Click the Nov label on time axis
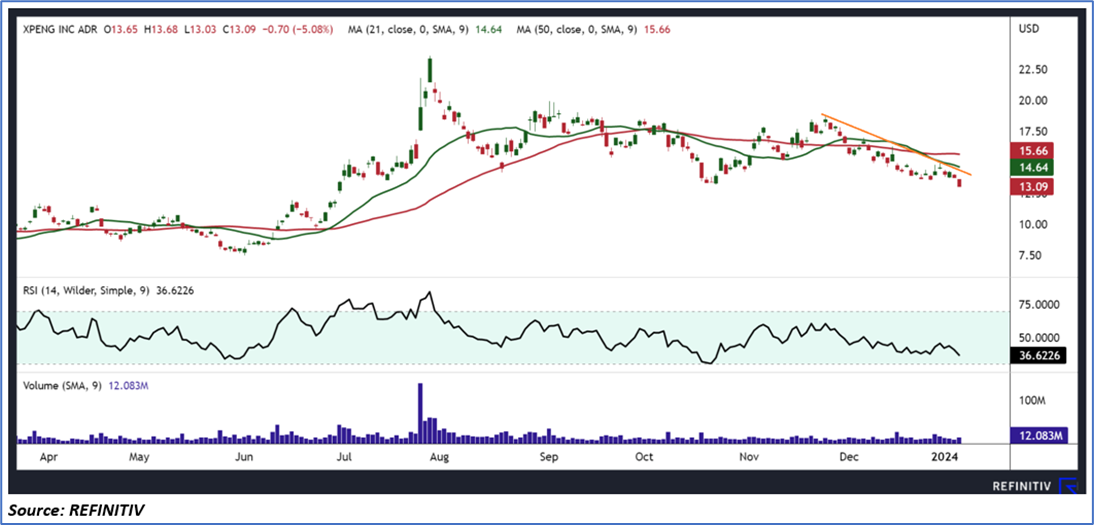 click(749, 458)
